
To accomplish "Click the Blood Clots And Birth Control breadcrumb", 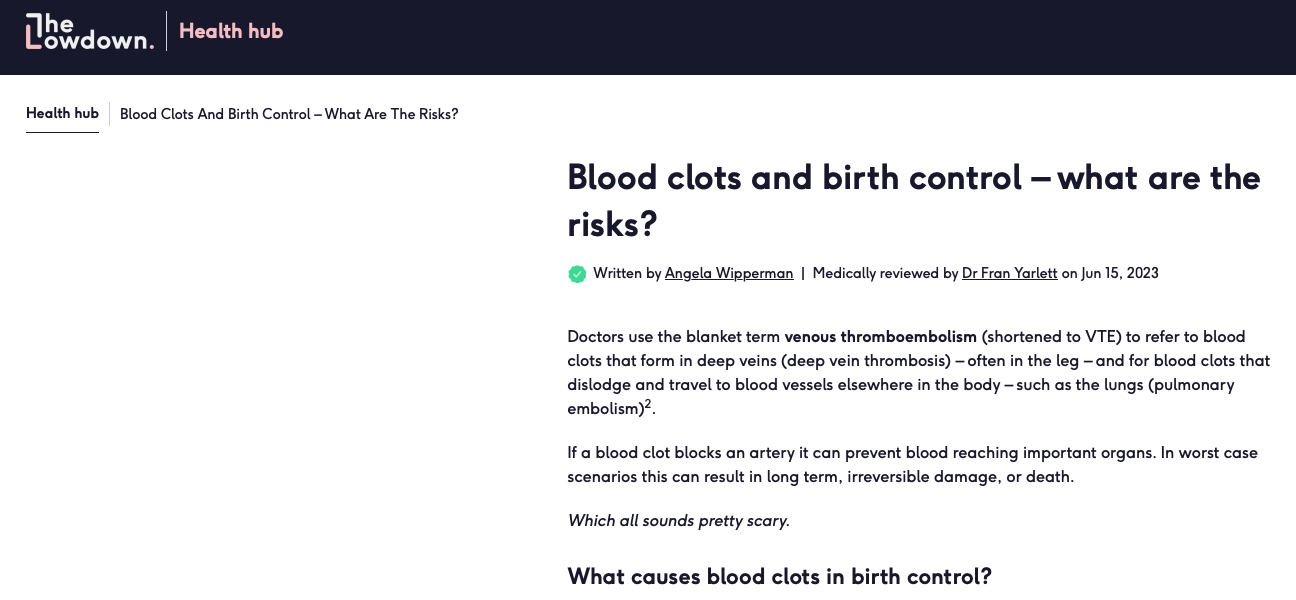I will click(x=289, y=114).
